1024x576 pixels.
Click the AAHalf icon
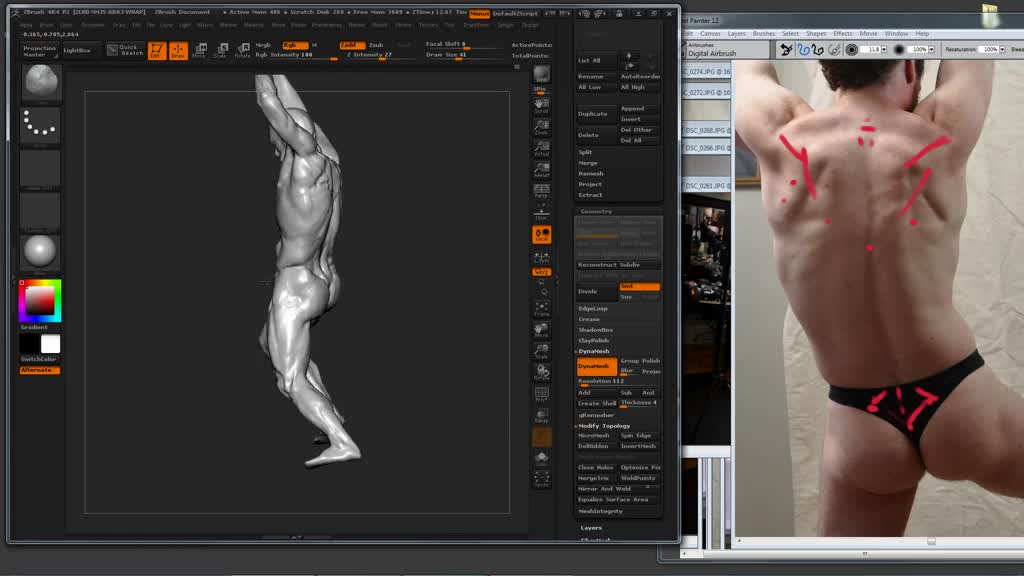tap(541, 170)
